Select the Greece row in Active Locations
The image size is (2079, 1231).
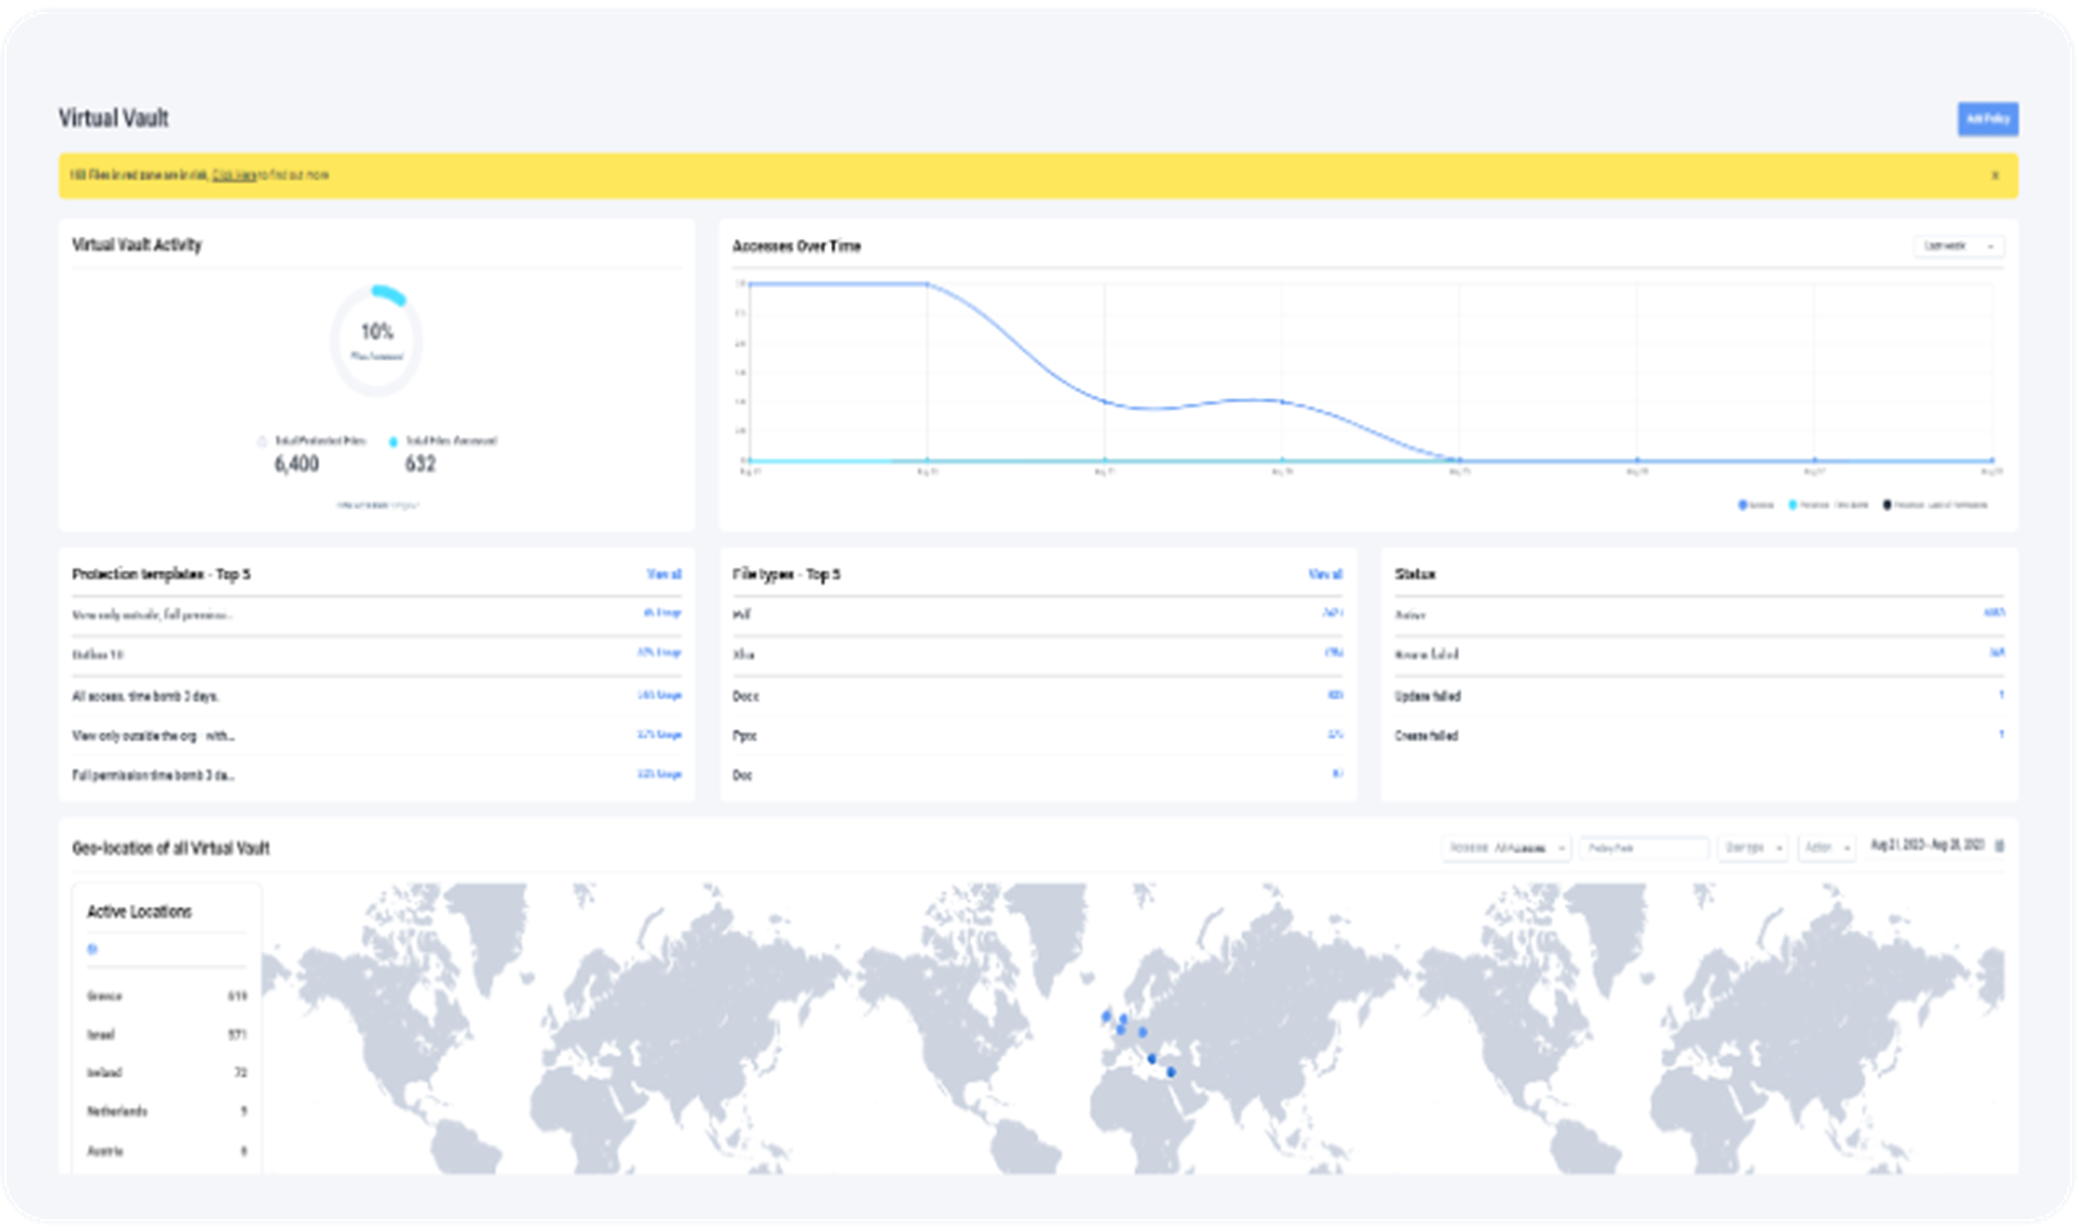click(165, 996)
